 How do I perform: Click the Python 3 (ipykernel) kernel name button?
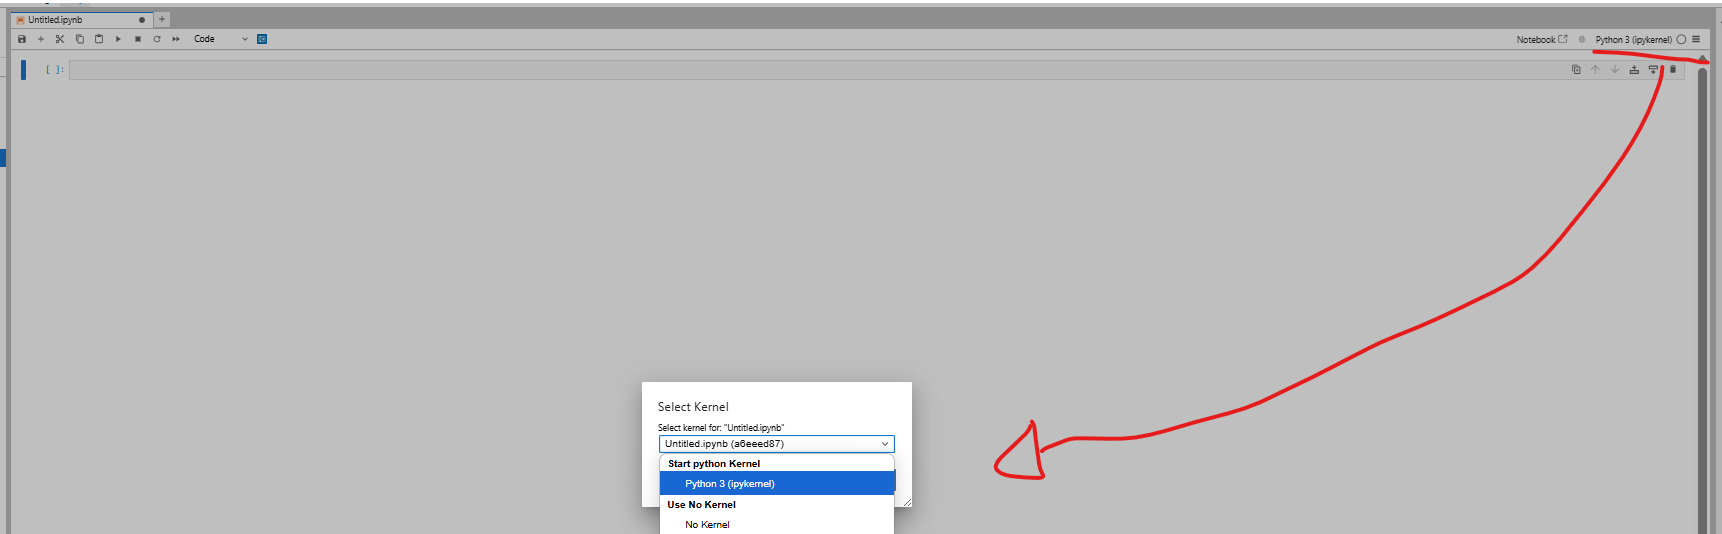[1633, 40]
